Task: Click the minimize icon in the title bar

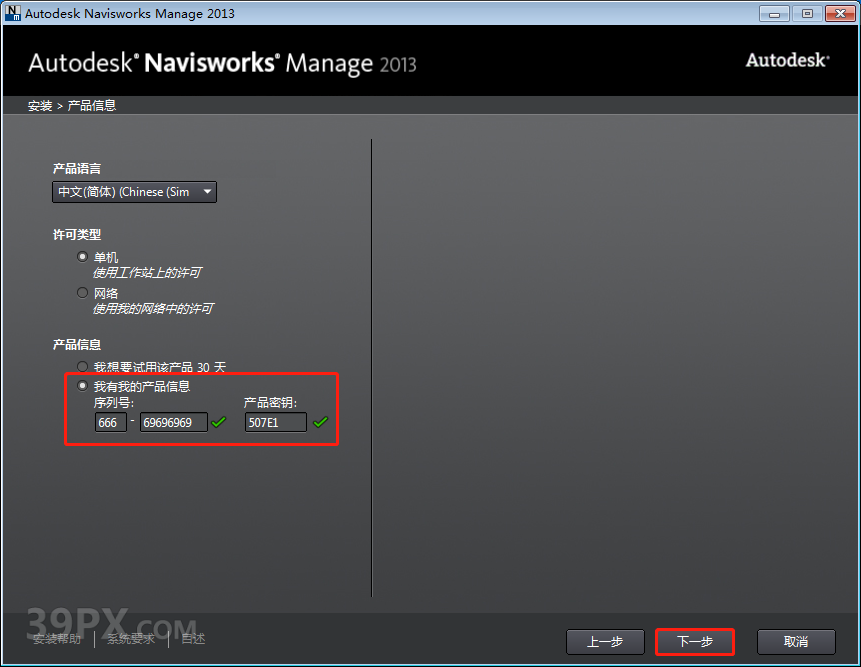Action: point(773,13)
